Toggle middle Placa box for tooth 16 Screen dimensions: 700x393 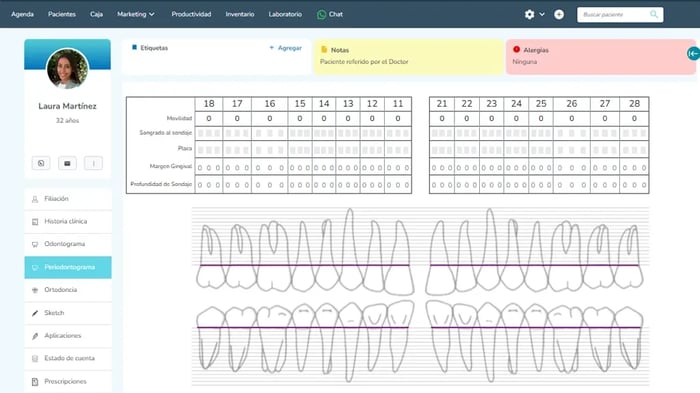270,150
